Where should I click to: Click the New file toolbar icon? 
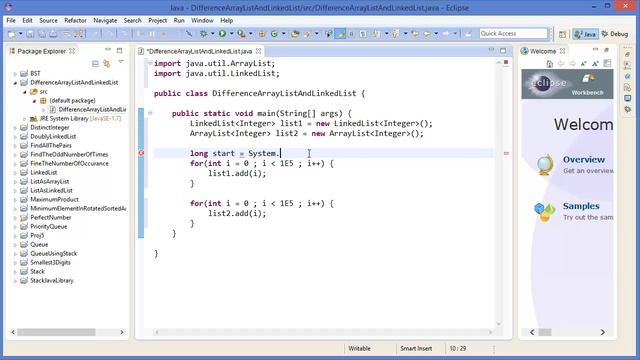[11, 34]
